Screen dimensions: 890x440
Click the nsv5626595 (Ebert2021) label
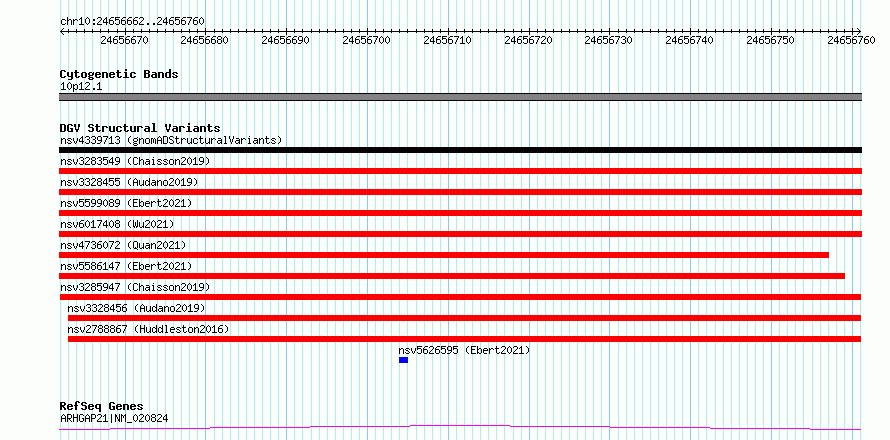click(464, 350)
